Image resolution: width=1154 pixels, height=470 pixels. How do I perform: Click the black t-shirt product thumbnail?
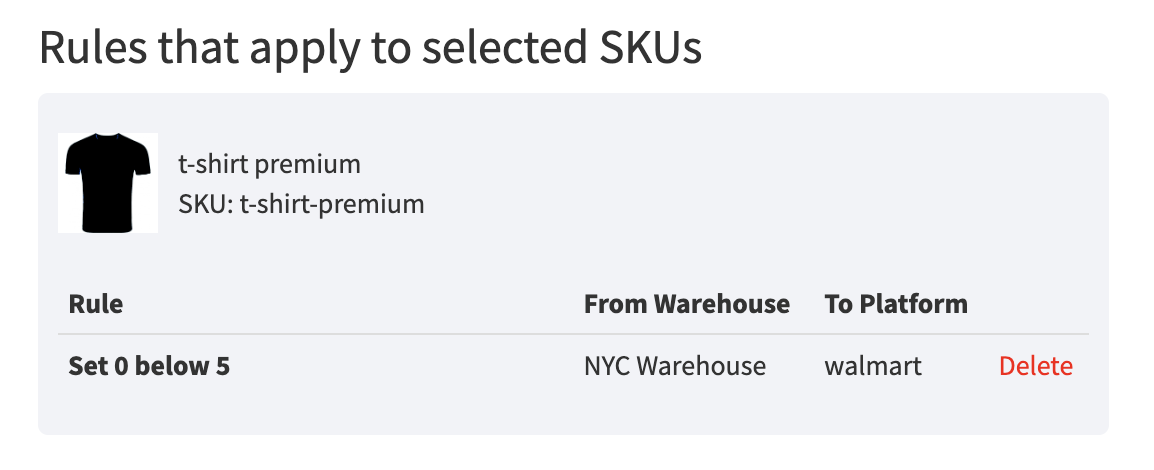108,183
